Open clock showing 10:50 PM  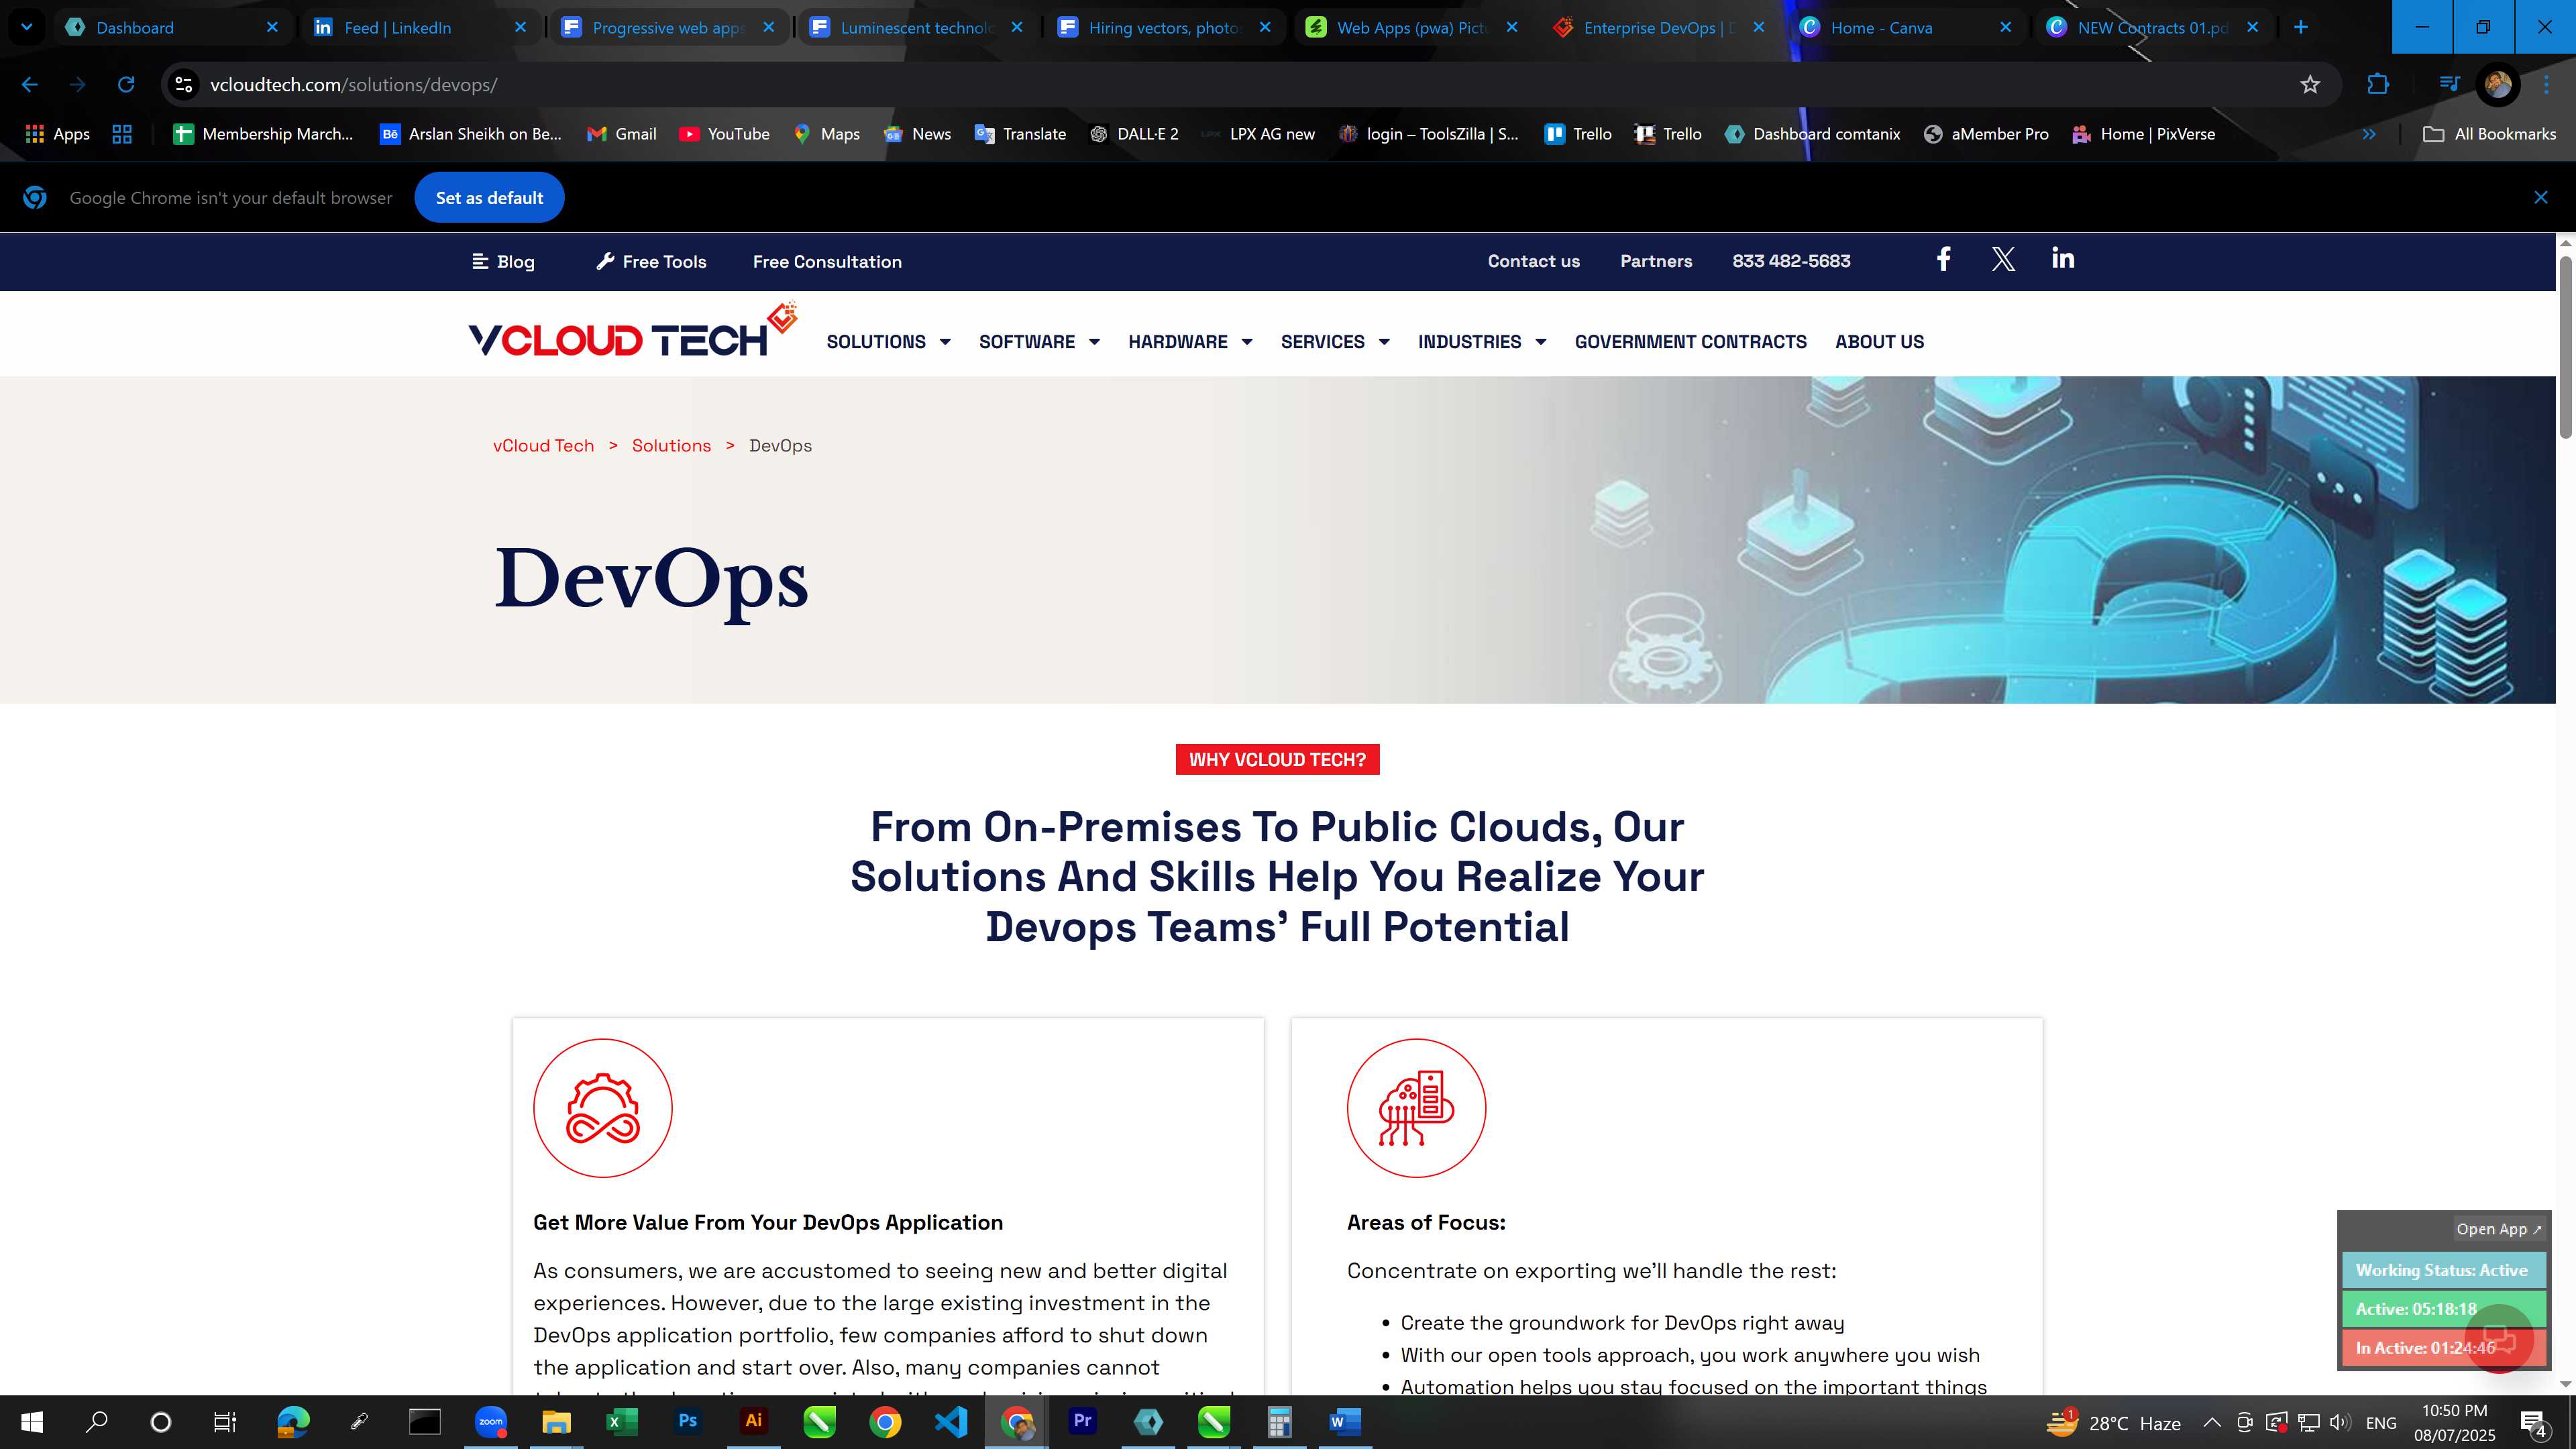[2454, 1422]
